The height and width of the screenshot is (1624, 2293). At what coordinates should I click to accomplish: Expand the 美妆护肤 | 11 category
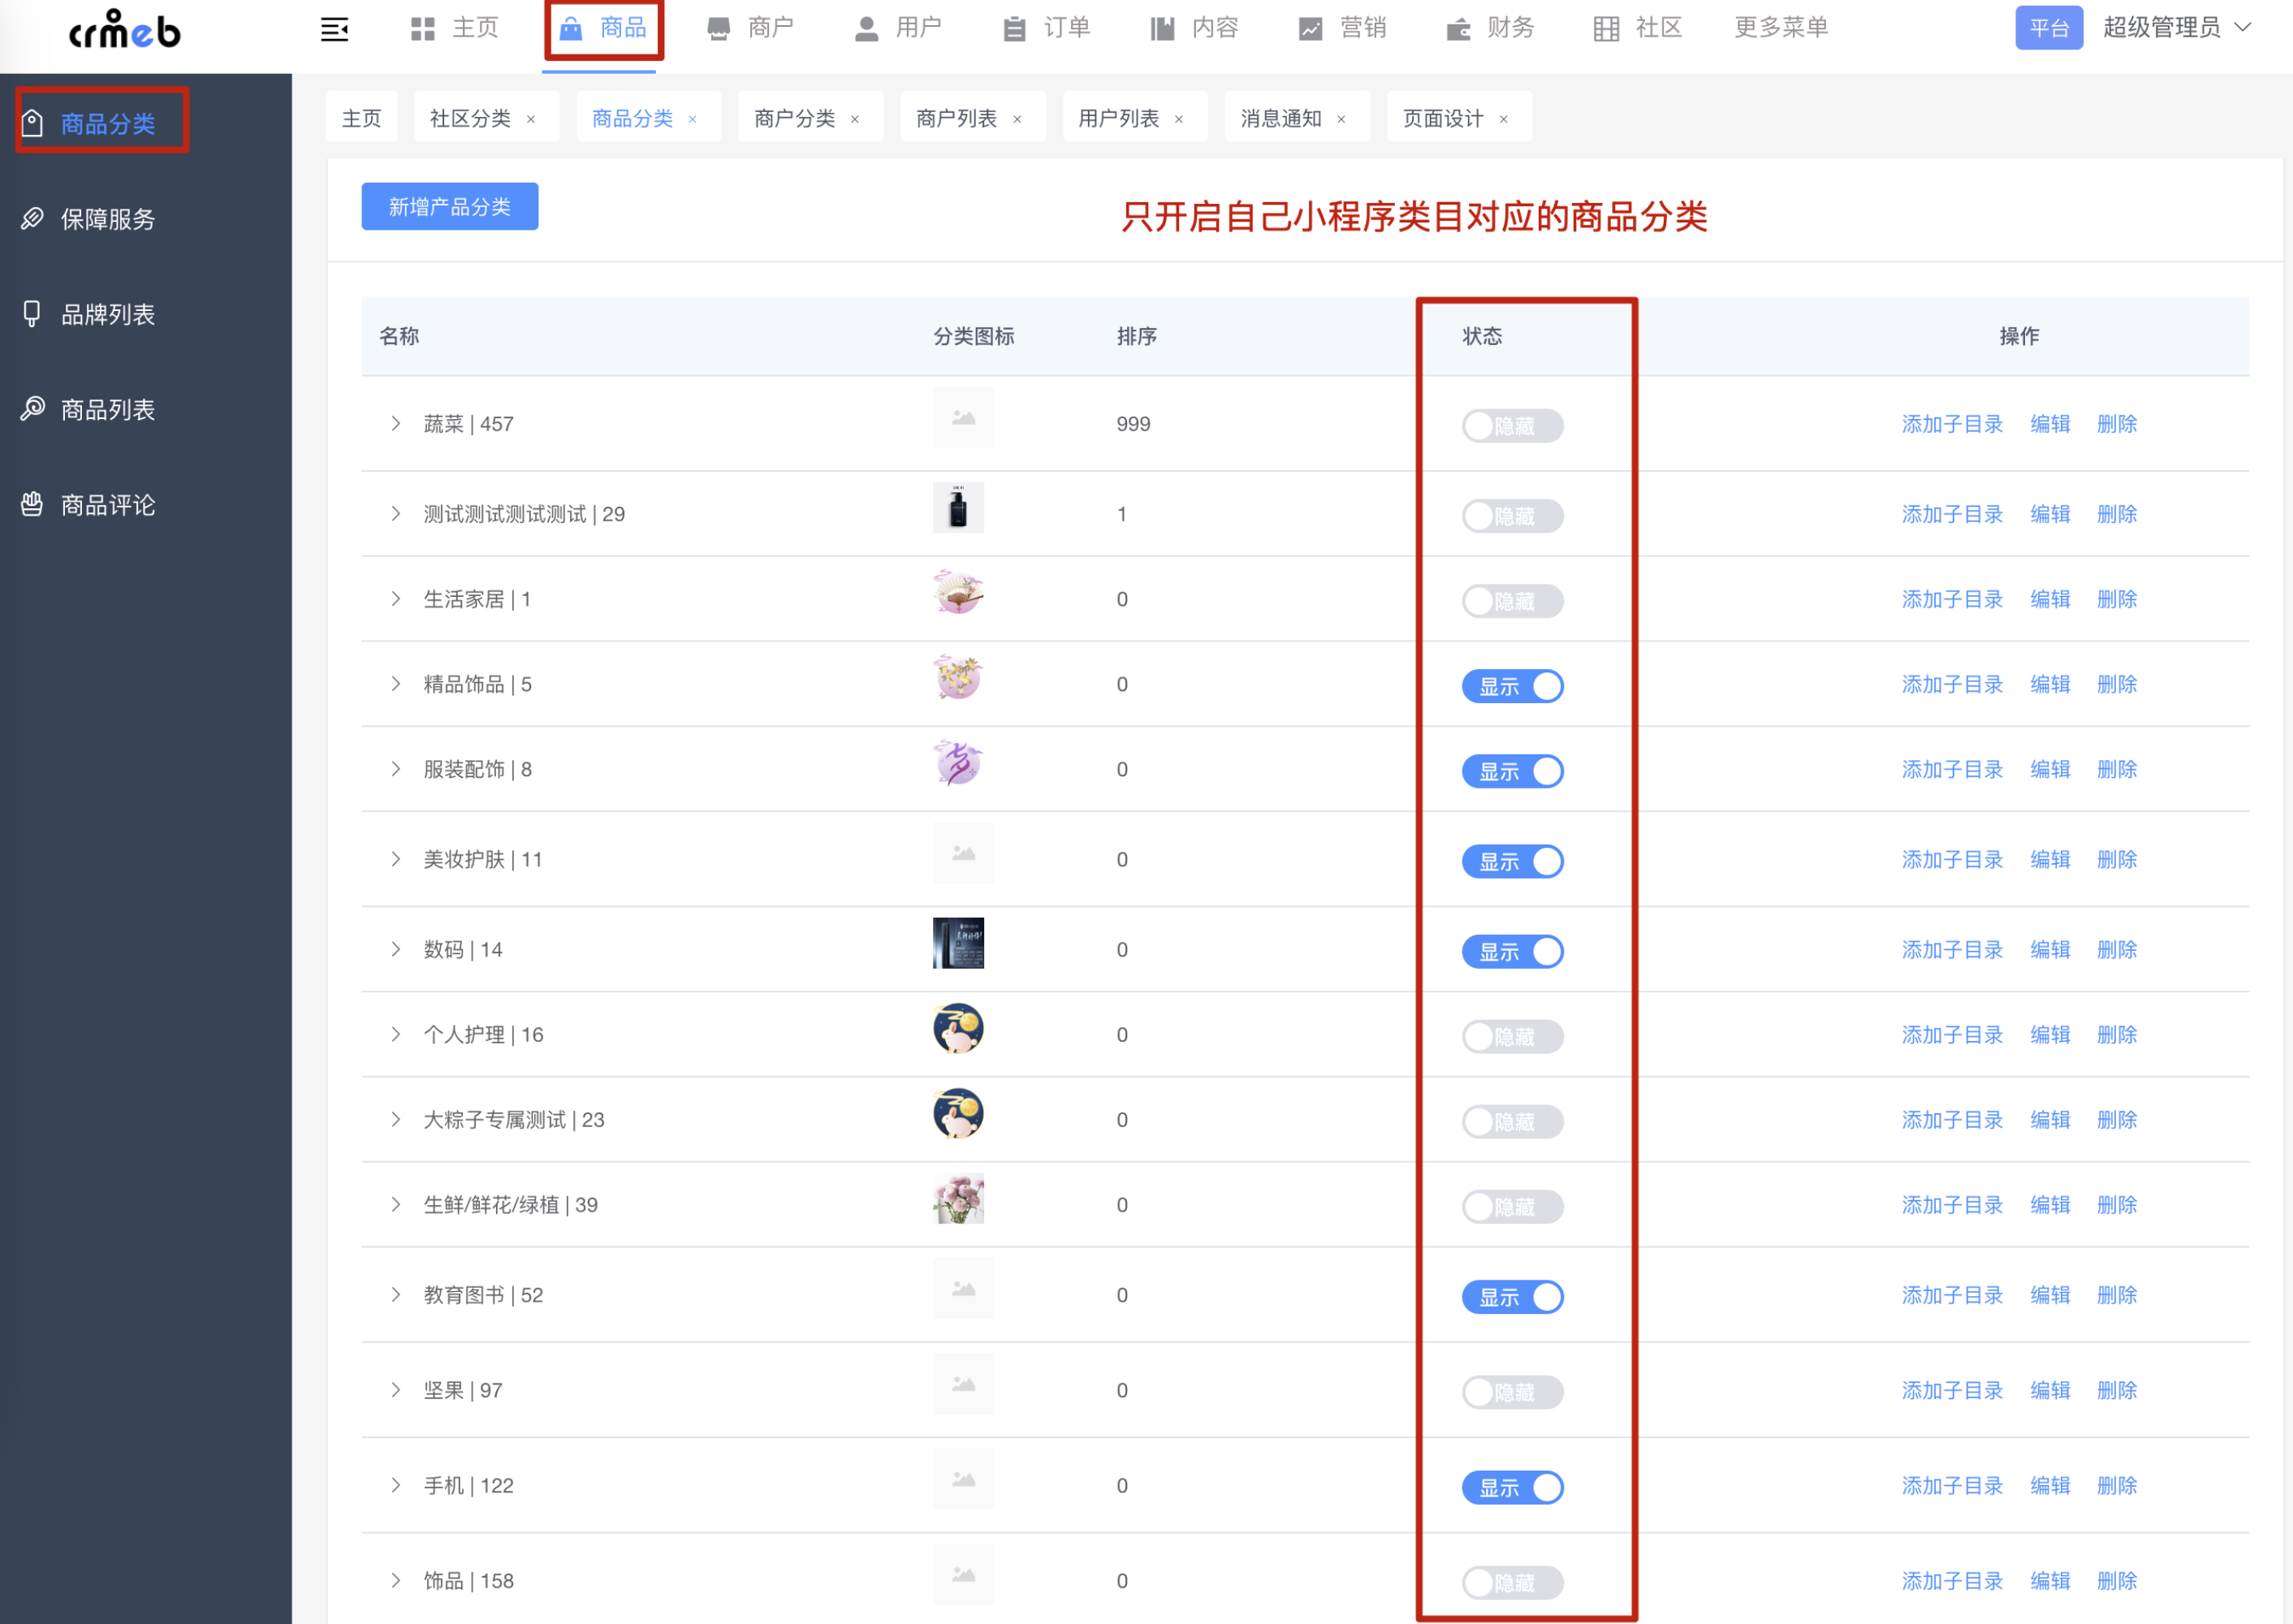[396, 859]
